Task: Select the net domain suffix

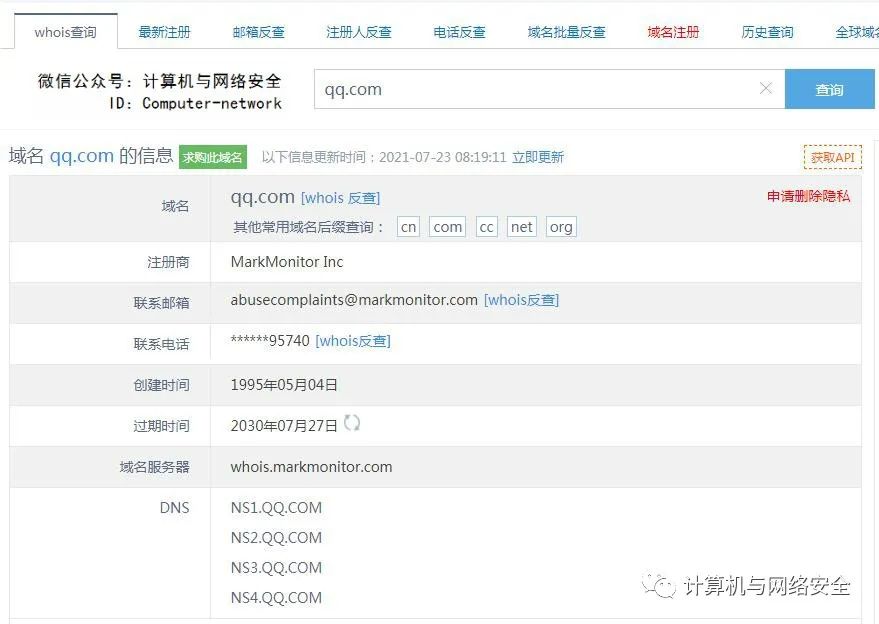Action: click(521, 227)
